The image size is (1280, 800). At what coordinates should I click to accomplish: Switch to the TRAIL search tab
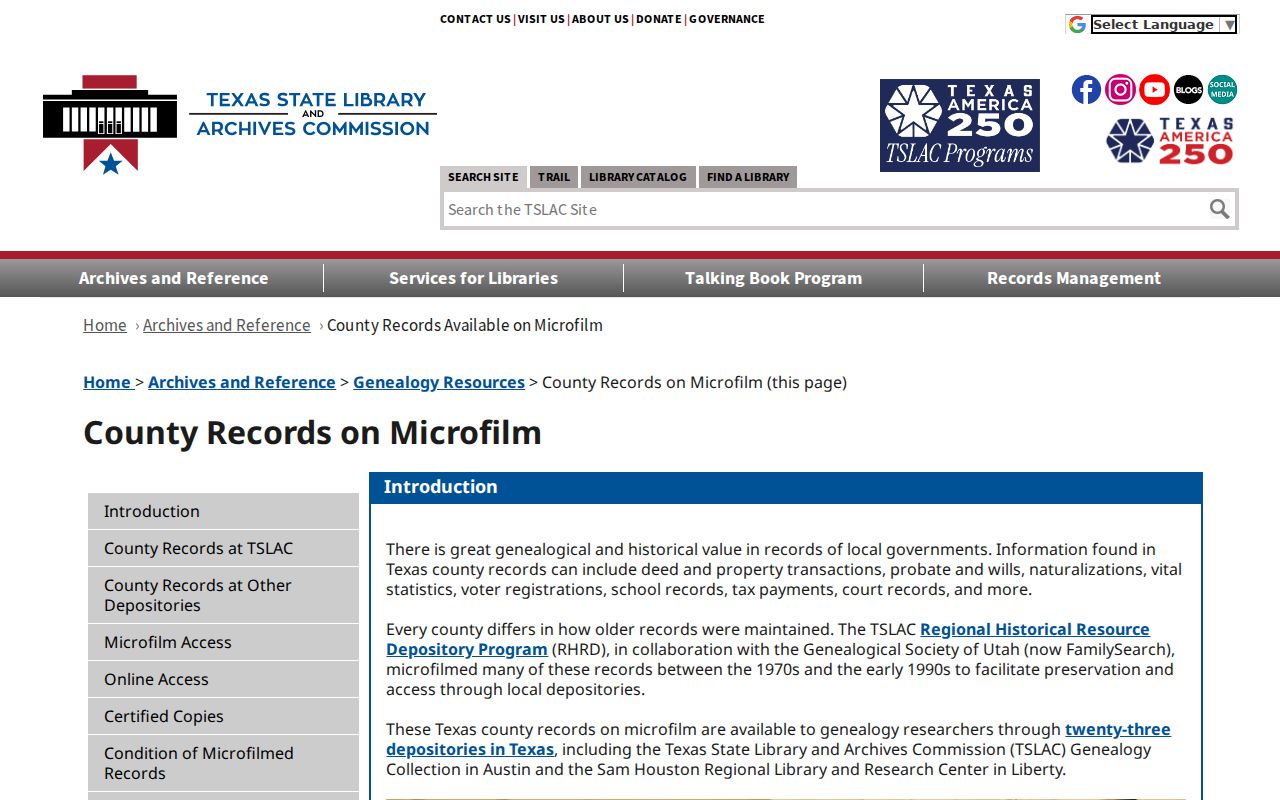(x=554, y=177)
